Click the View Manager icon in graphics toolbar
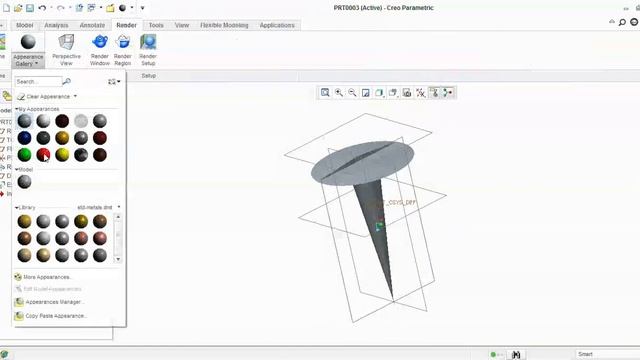Viewport: 640px width, 360px height. pos(407,93)
